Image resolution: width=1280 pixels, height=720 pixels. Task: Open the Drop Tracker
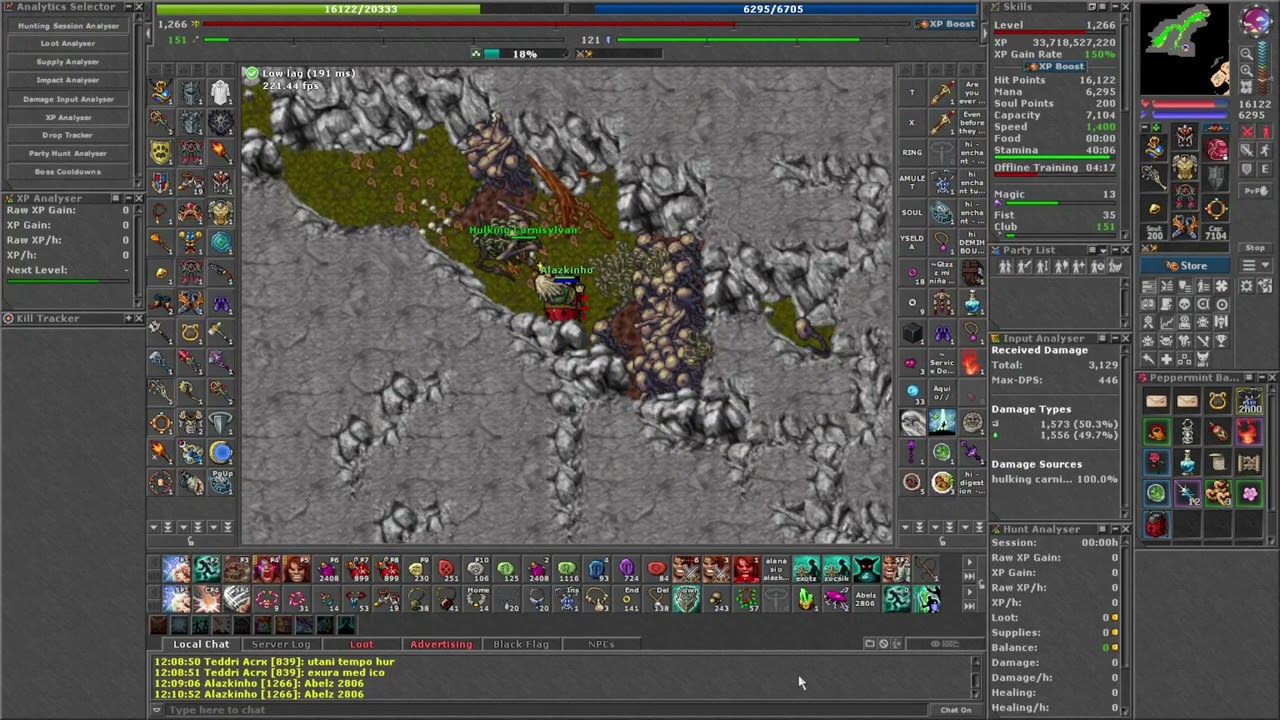(x=68, y=135)
